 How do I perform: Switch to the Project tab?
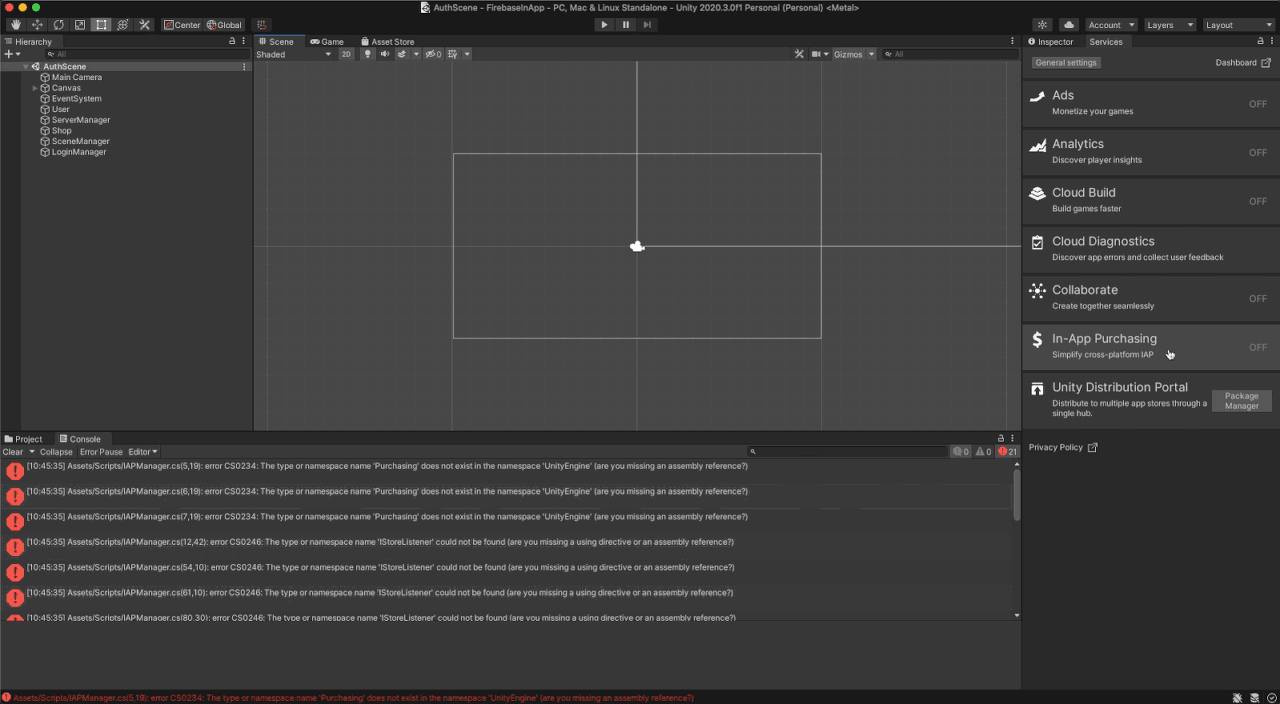pos(24,439)
